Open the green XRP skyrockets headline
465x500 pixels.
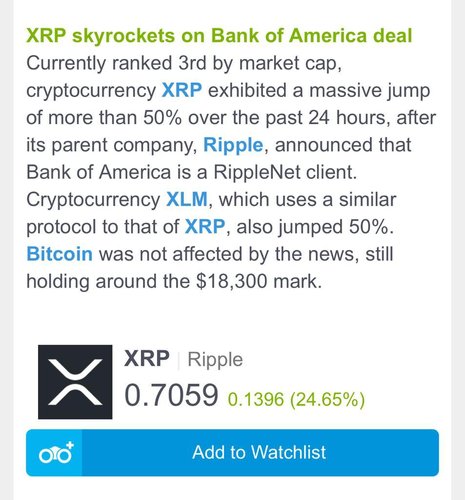pyautogui.click(x=219, y=35)
